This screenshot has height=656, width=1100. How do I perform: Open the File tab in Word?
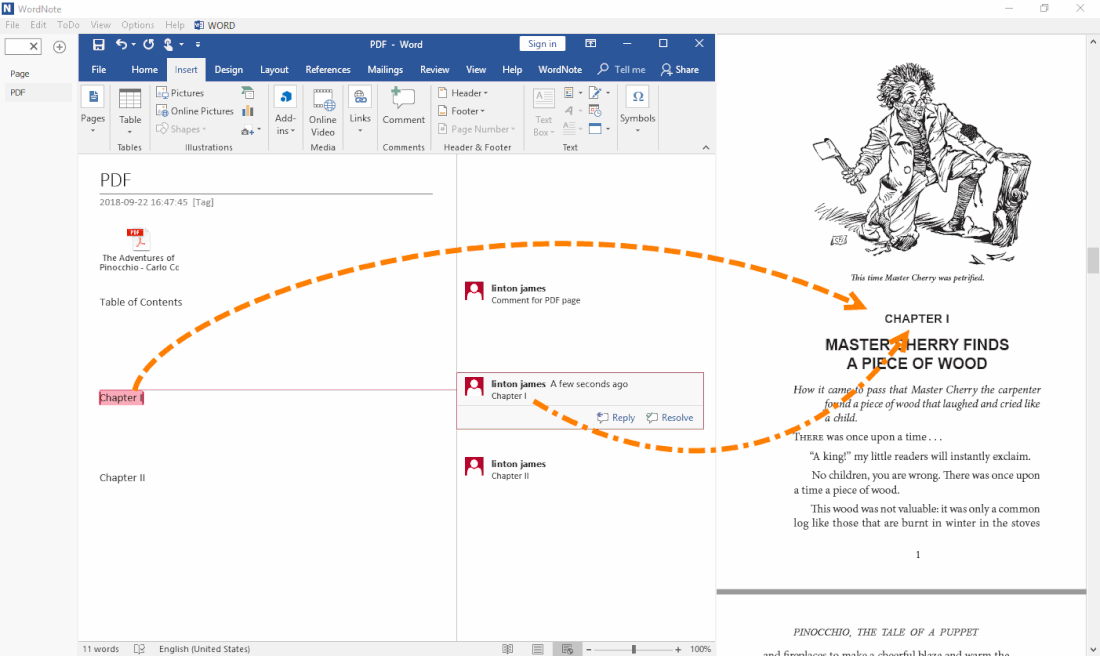[x=99, y=69]
